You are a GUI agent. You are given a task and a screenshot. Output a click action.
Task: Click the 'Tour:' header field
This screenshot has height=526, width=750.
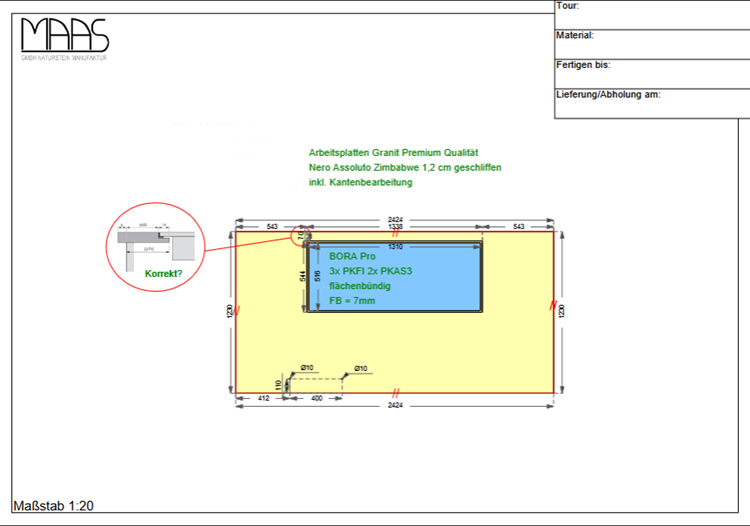pos(652,15)
